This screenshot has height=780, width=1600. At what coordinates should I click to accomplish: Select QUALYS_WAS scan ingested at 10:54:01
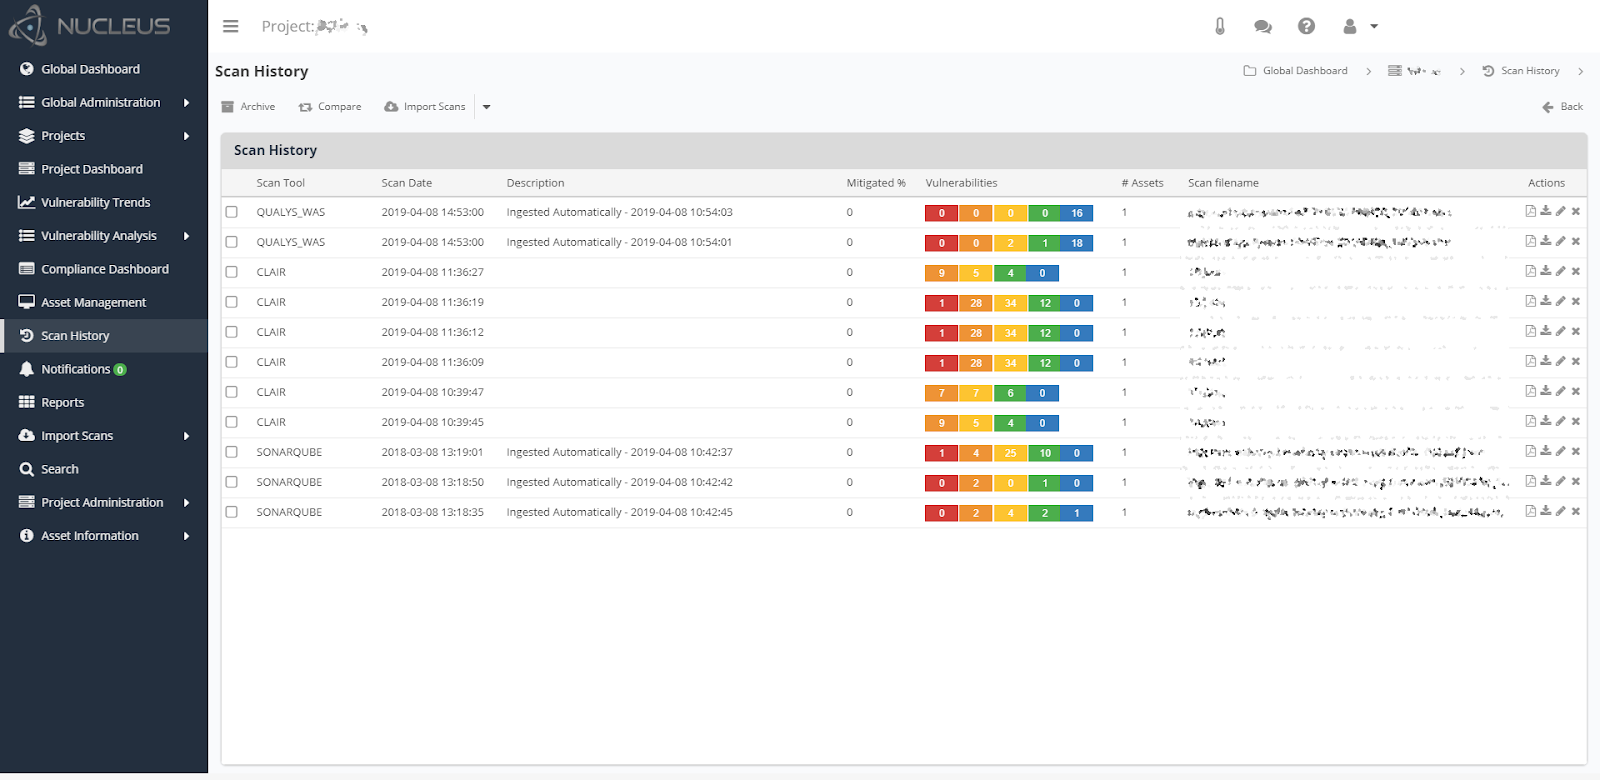click(232, 242)
